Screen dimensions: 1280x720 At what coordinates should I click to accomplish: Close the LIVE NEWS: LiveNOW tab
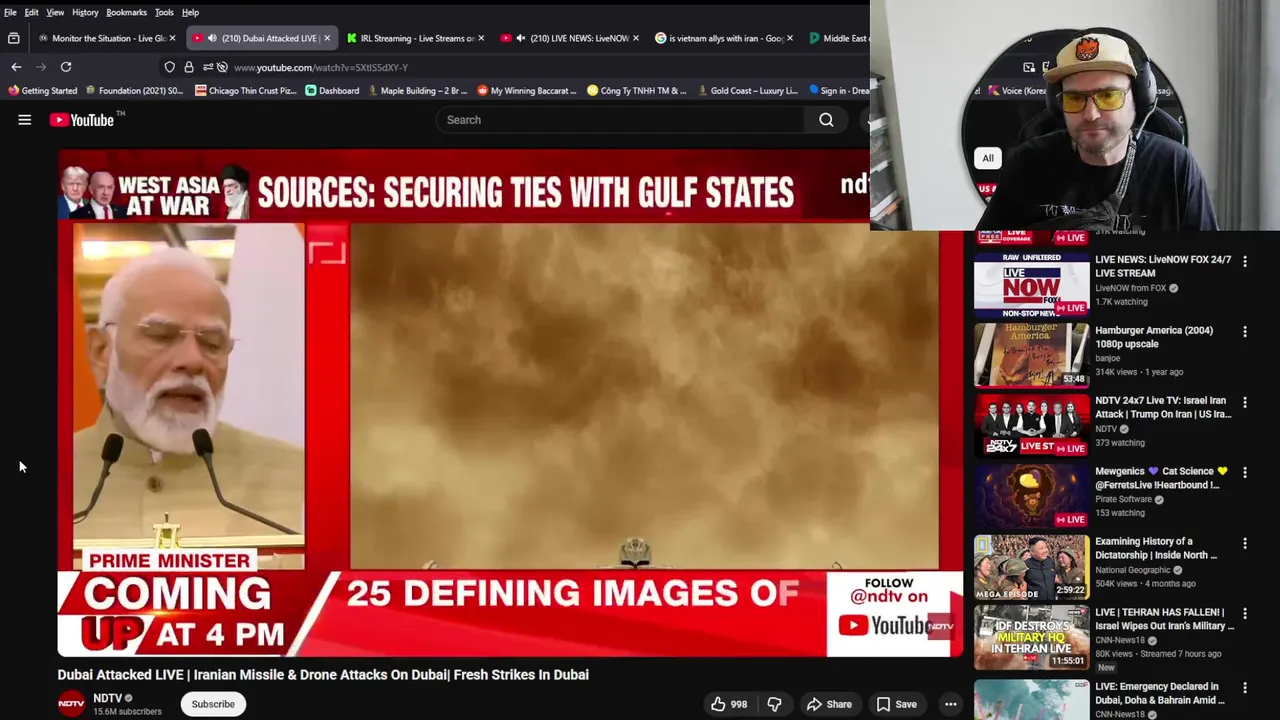635,38
